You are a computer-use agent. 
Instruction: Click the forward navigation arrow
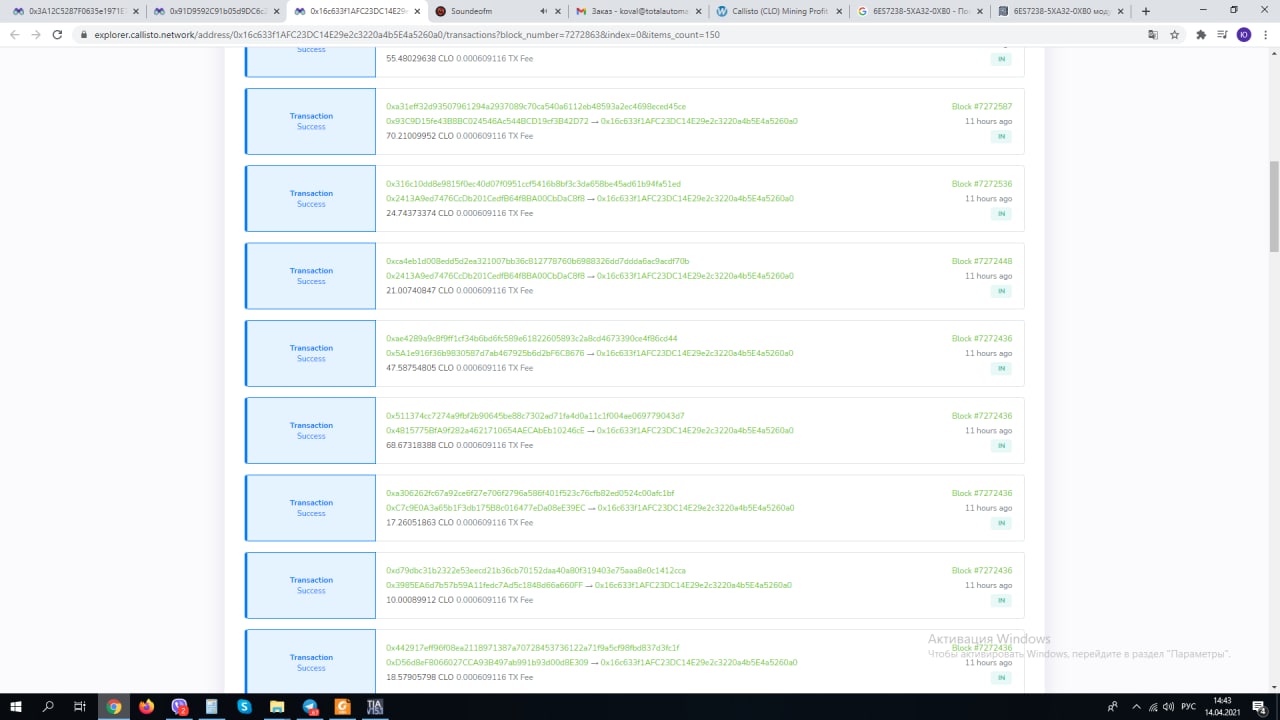36,34
